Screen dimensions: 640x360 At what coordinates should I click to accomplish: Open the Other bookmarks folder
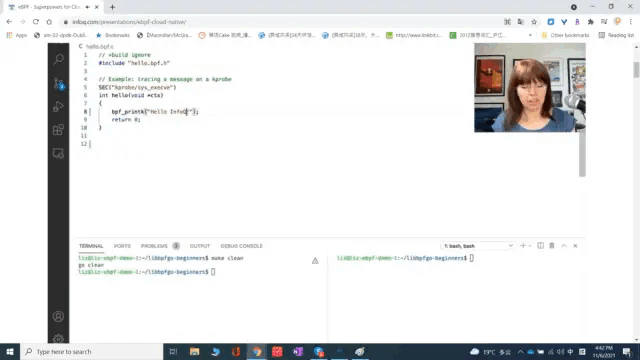[565, 35]
